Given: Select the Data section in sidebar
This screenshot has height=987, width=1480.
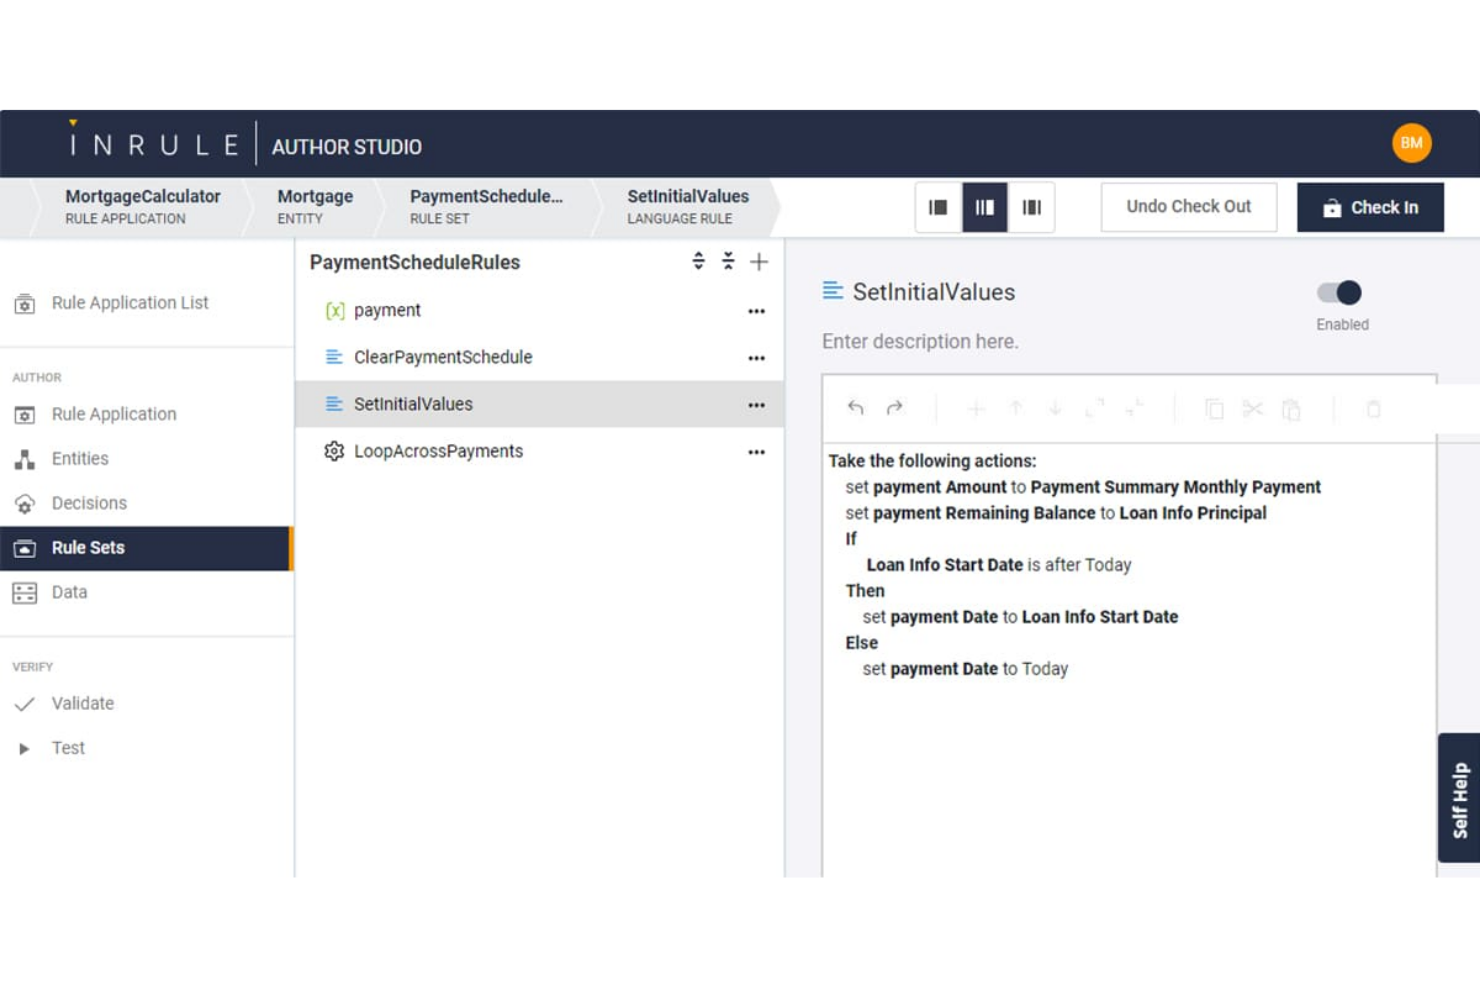Looking at the screenshot, I should [24, 592].
